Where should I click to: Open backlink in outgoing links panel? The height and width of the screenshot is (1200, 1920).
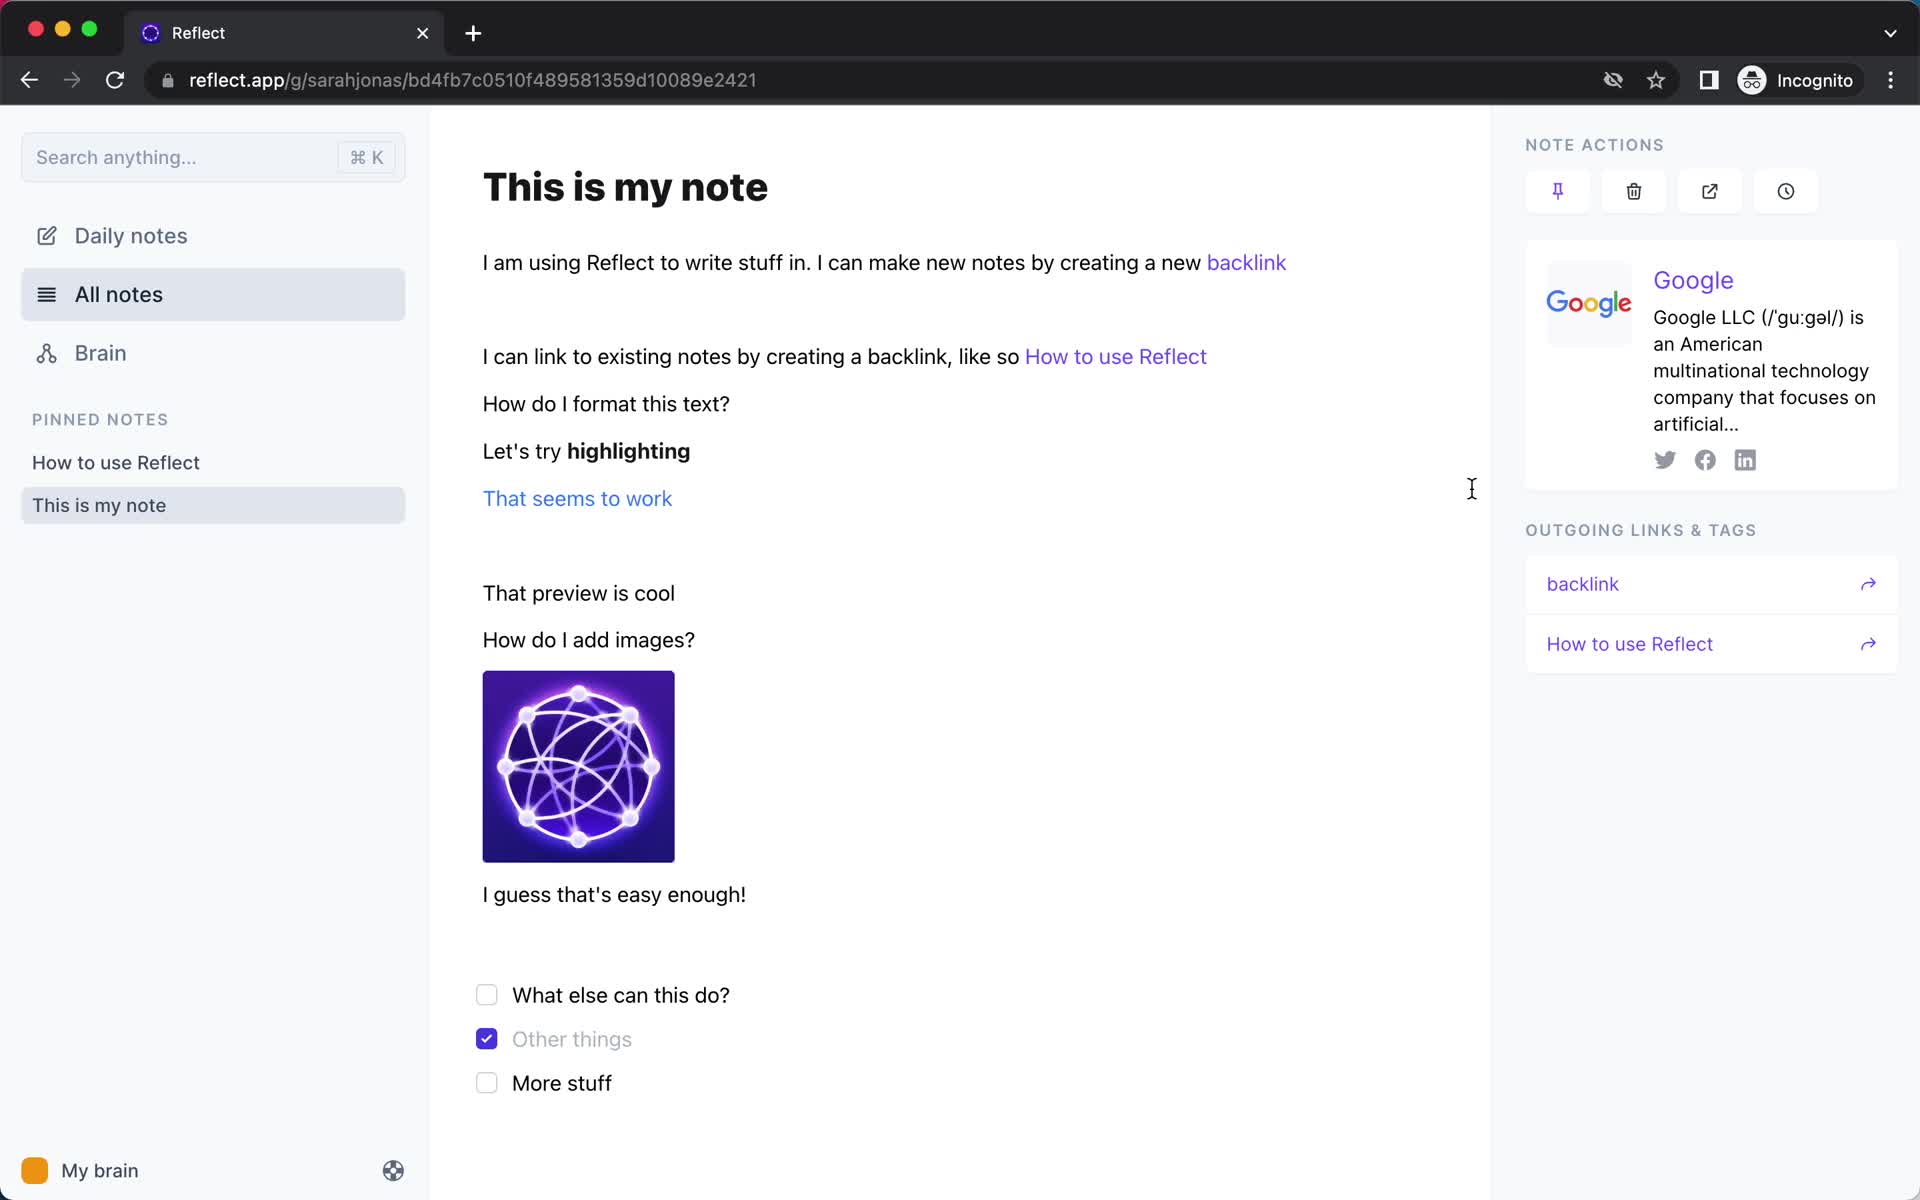coord(1711,584)
